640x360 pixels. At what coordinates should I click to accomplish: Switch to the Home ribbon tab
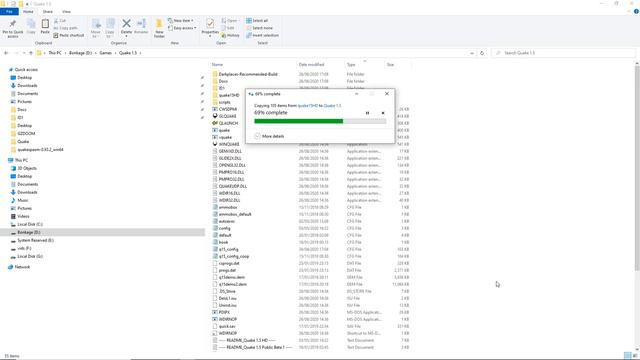point(28,11)
